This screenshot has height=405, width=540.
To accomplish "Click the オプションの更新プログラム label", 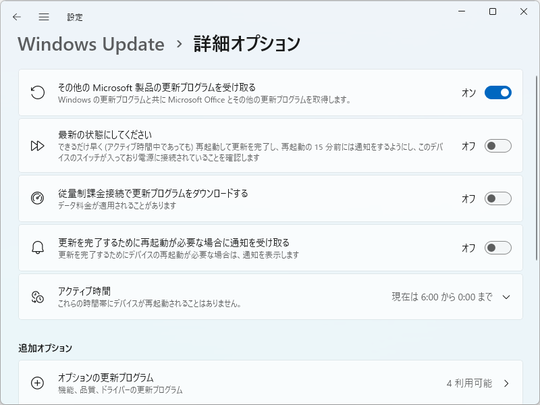I will pyautogui.click(x=106, y=377).
